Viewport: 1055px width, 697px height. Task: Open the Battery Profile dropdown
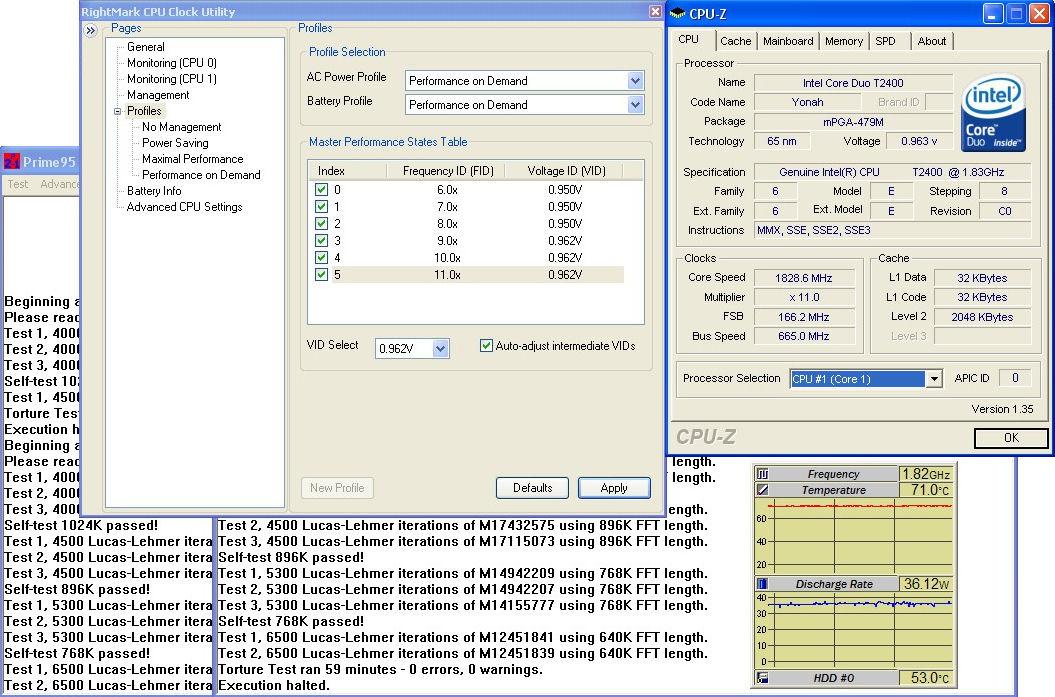pos(635,105)
